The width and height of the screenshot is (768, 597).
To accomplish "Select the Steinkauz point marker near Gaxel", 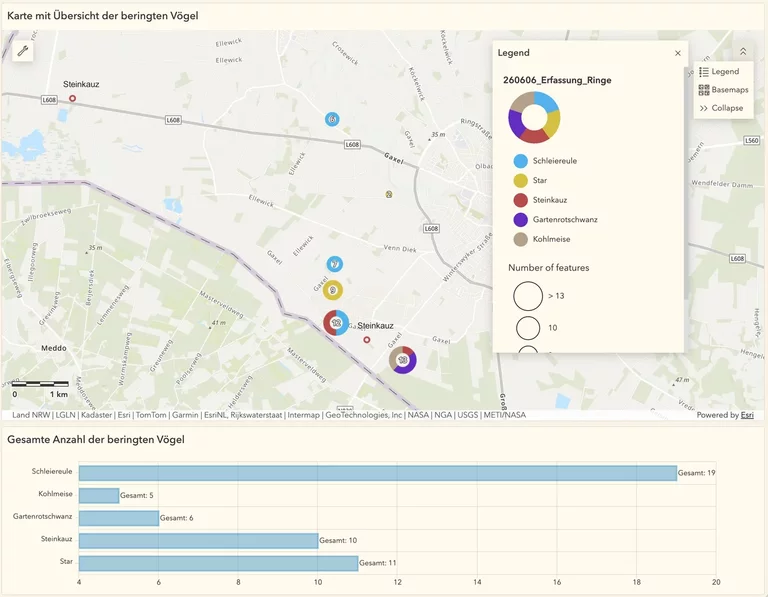I will 366,339.
